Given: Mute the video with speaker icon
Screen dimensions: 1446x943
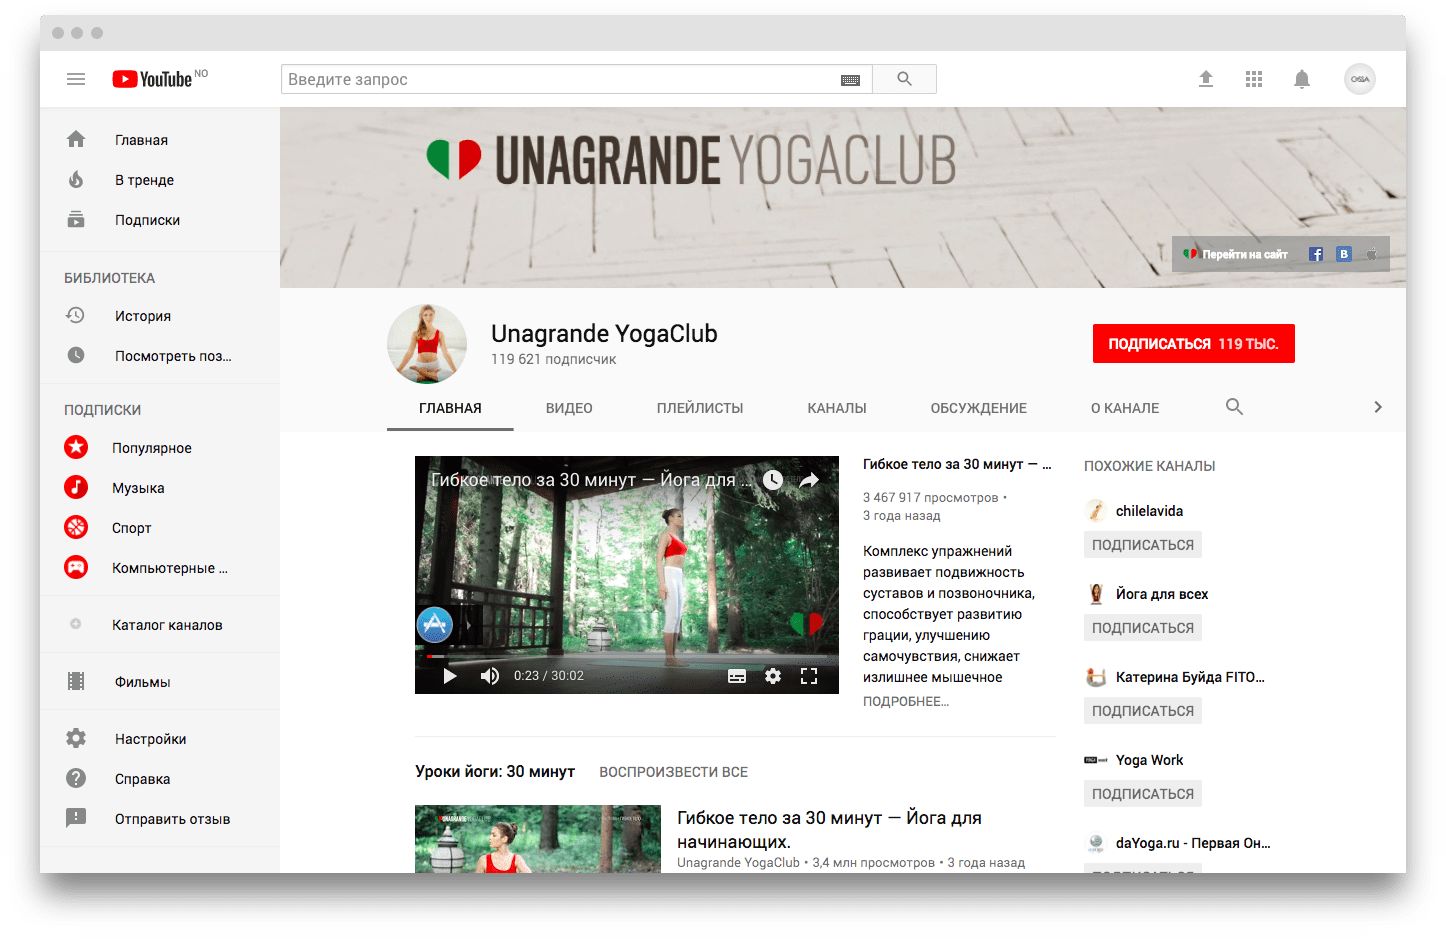Looking at the screenshot, I should click(489, 676).
